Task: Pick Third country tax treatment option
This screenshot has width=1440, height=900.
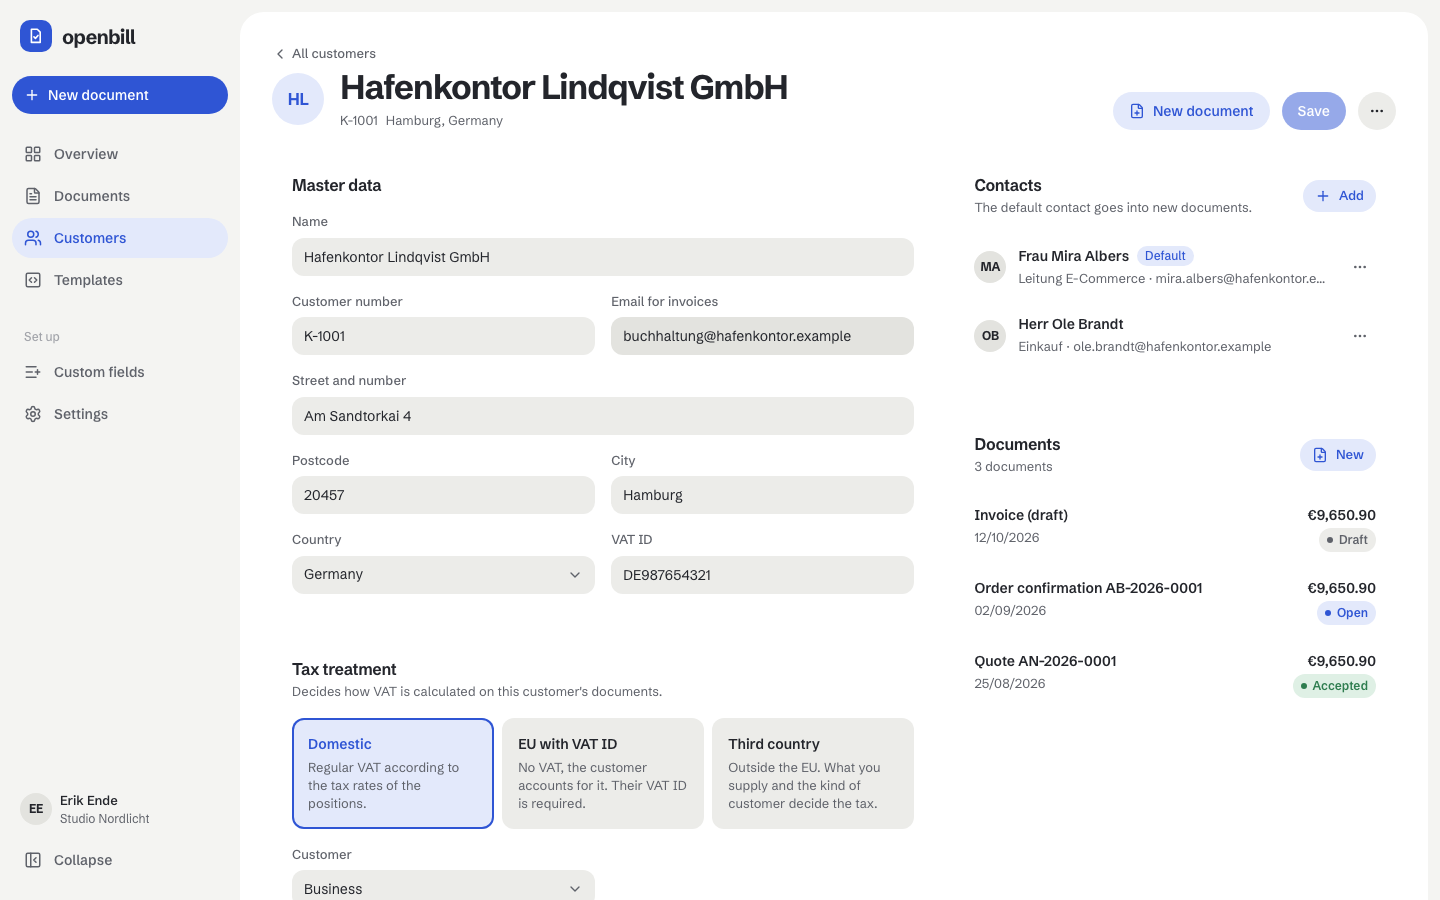Action: (813, 773)
